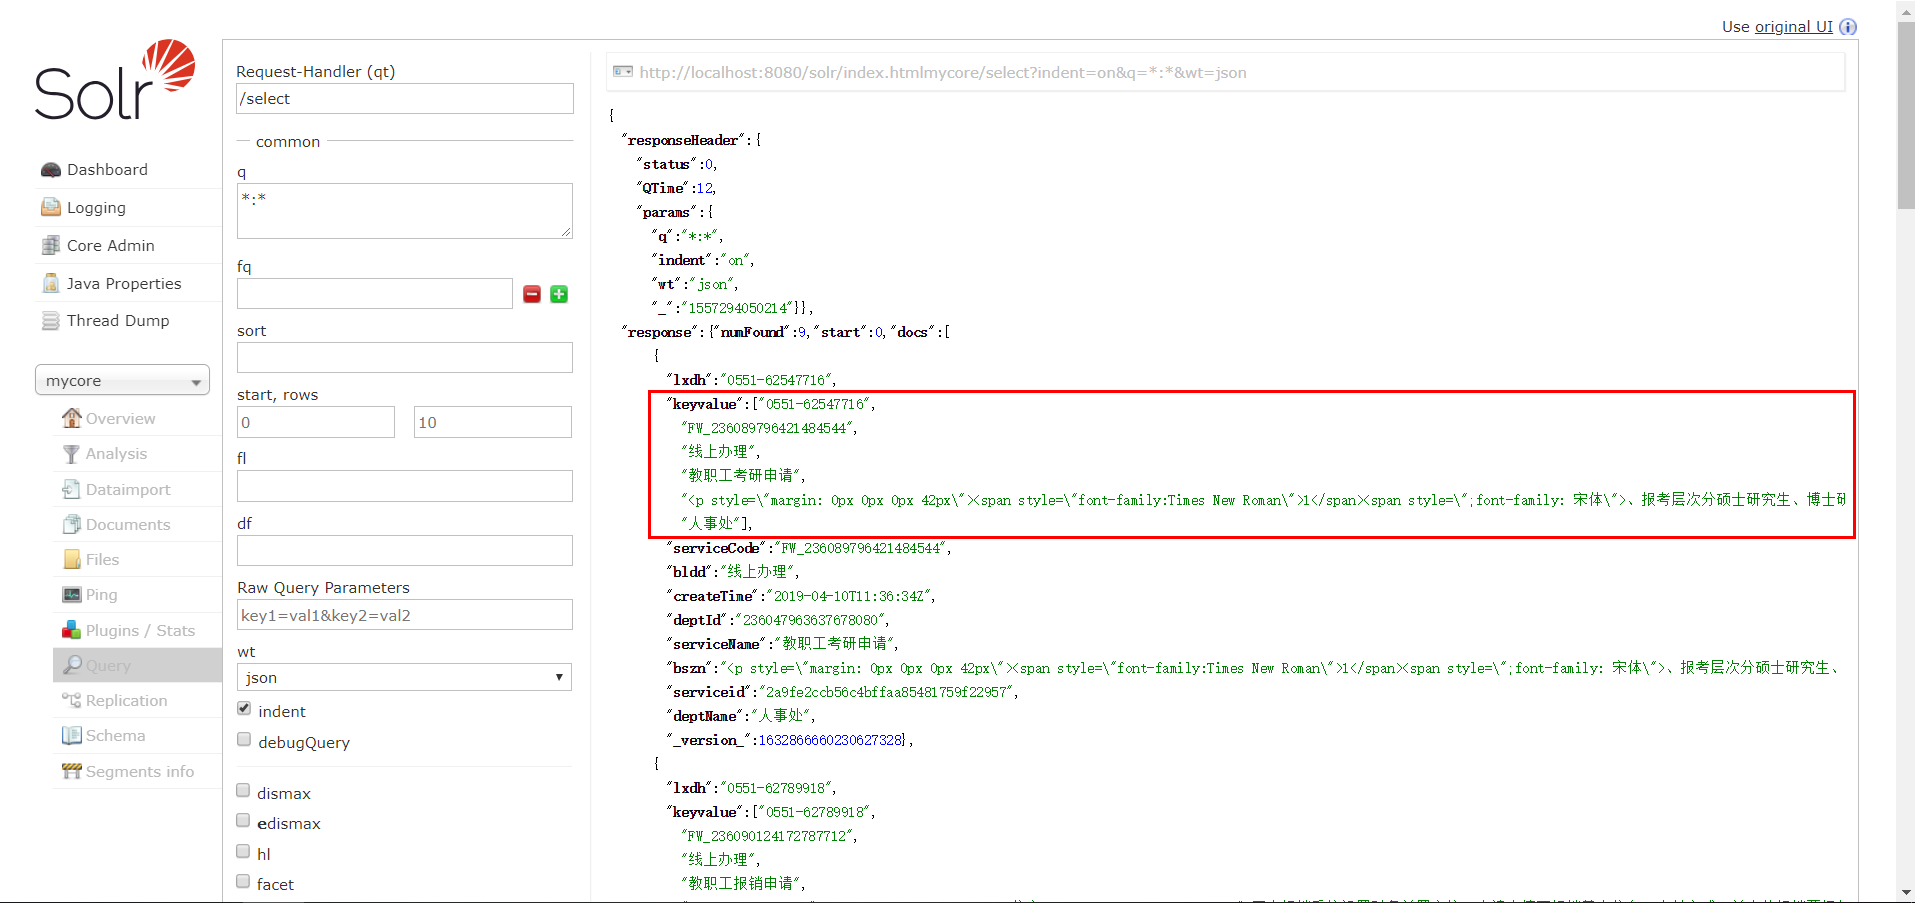Click the Solr logo
Viewport: 1915px width, 903px height.
[115, 80]
